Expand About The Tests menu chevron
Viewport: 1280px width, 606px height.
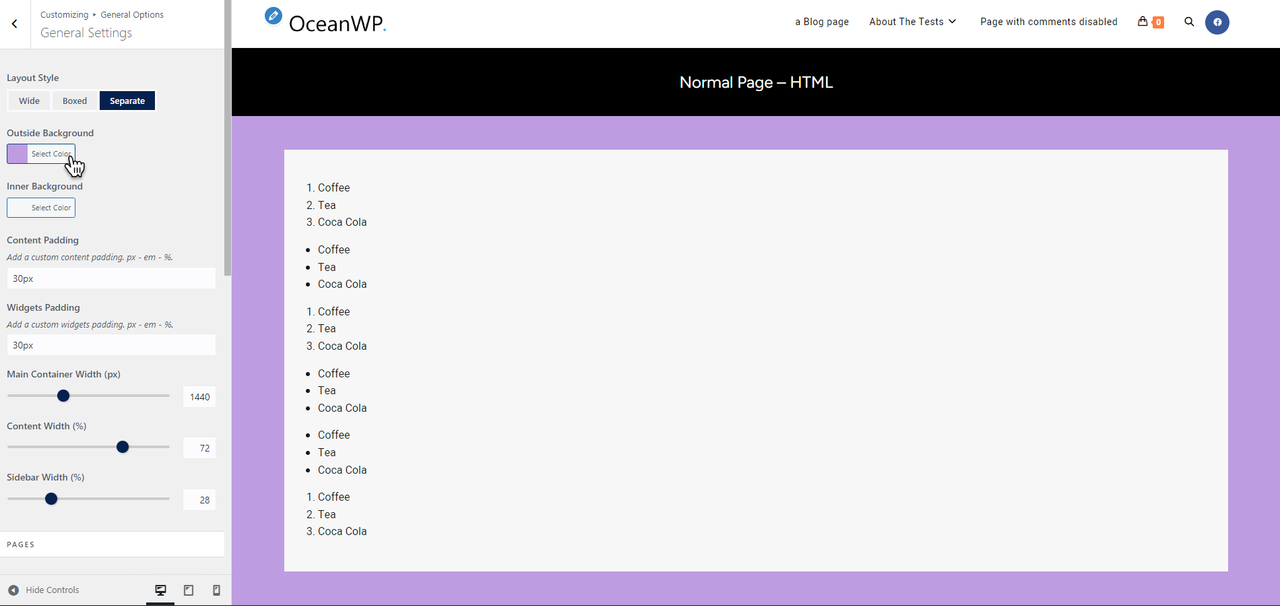(x=952, y=22)
